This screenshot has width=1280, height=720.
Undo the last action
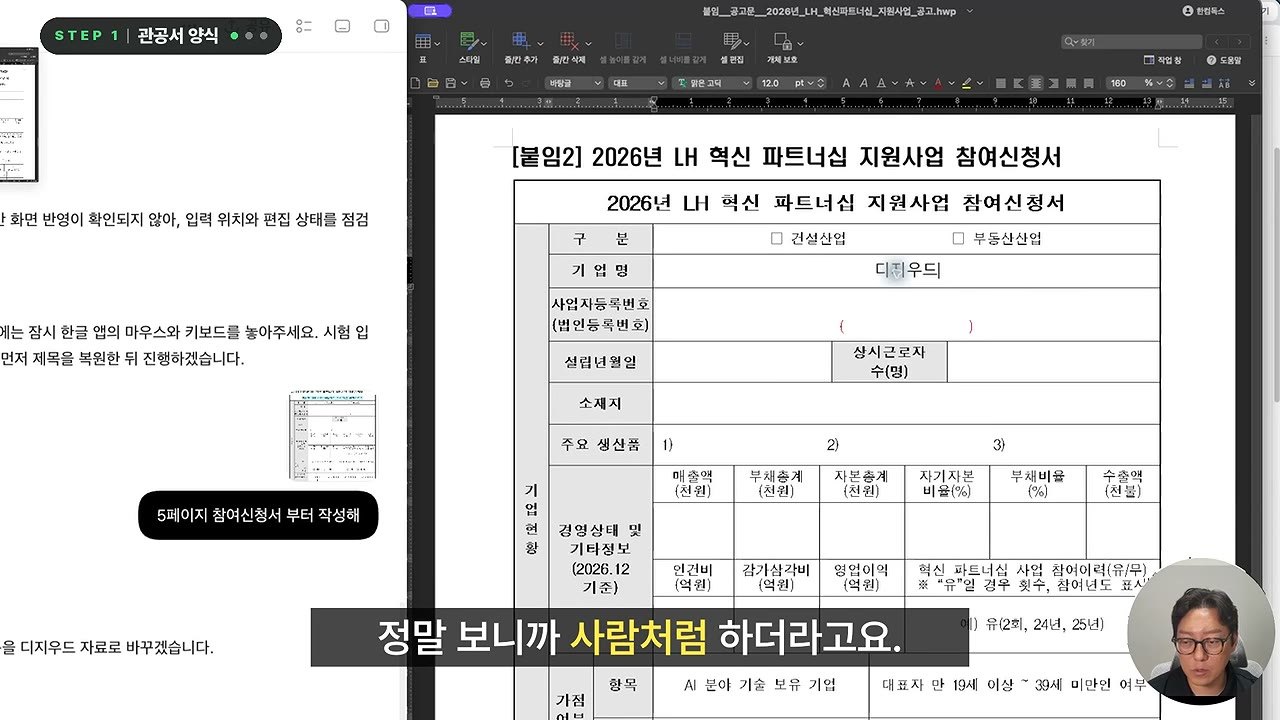[509, 83]
